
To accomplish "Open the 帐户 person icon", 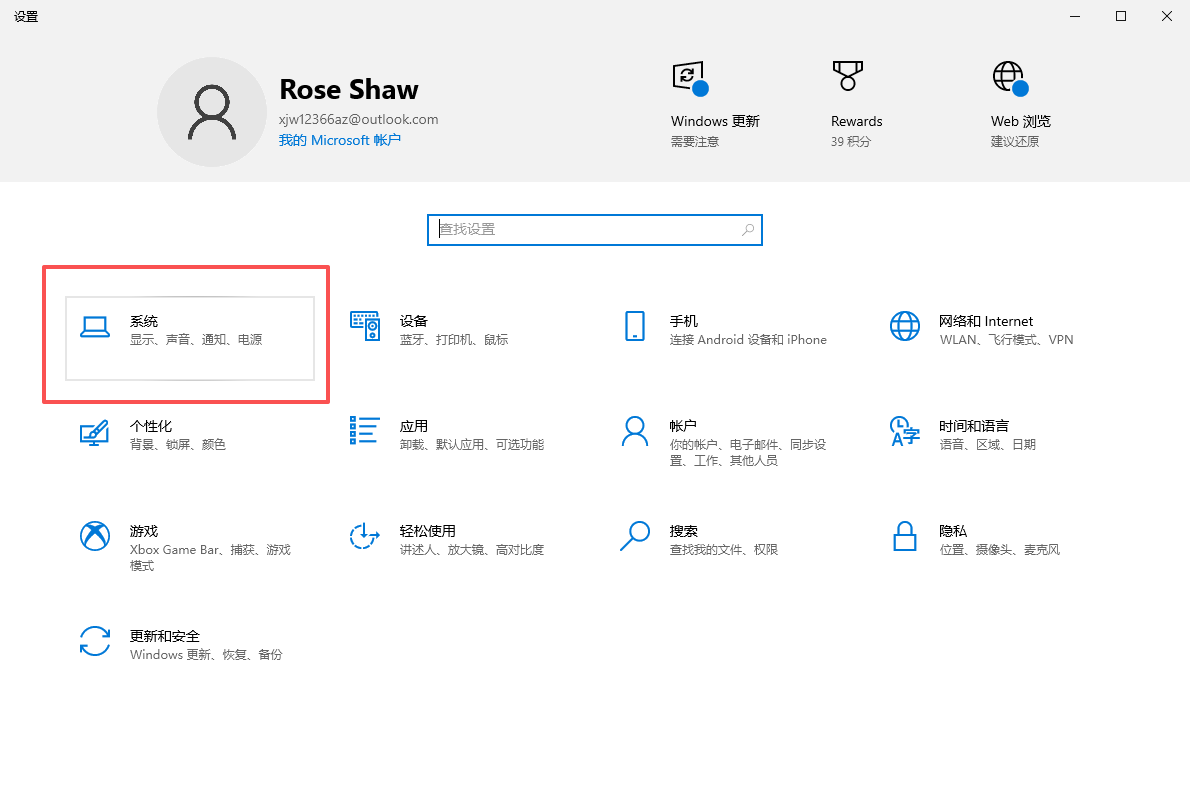I will pos(634,430).
